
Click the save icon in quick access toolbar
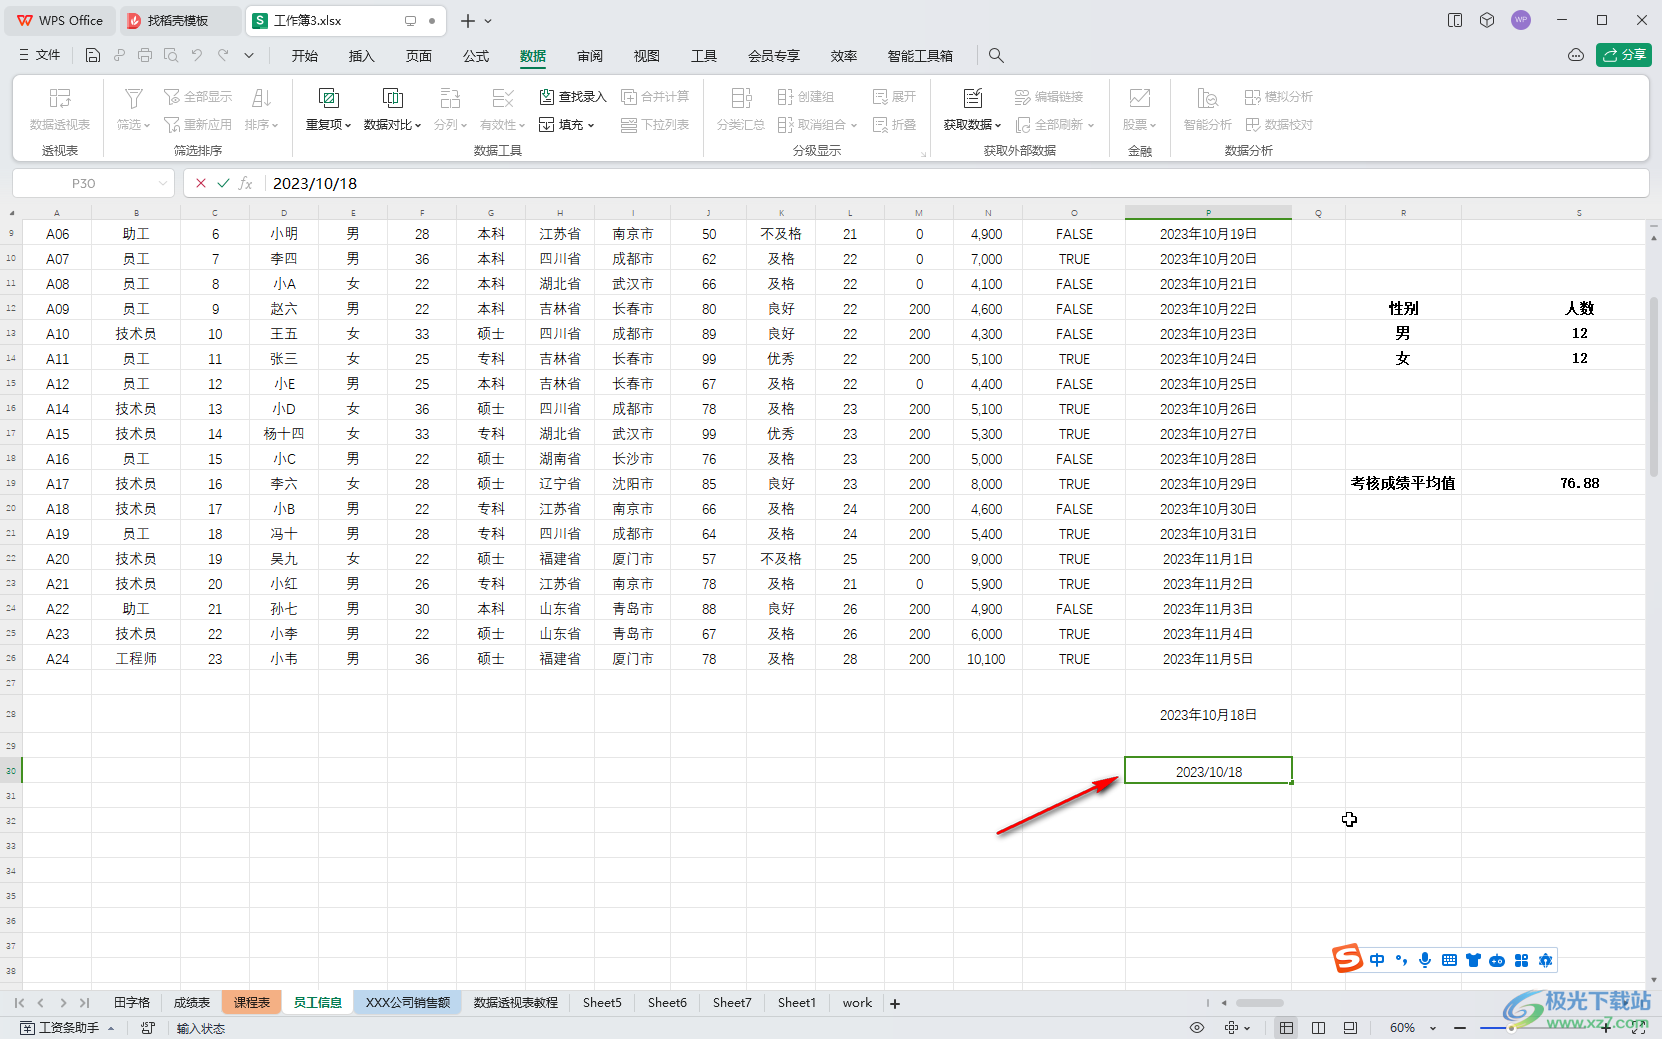[93, 56]
